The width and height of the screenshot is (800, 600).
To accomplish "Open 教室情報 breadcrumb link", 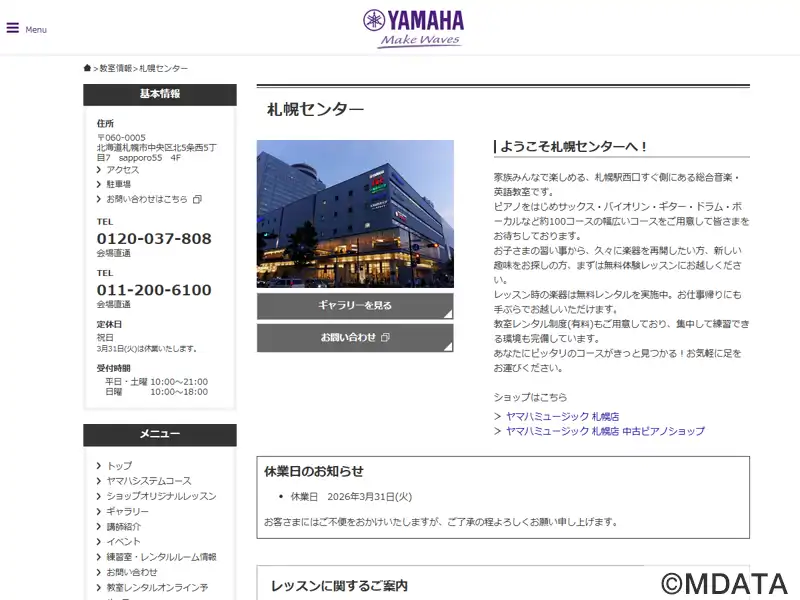I will (115, 68).
